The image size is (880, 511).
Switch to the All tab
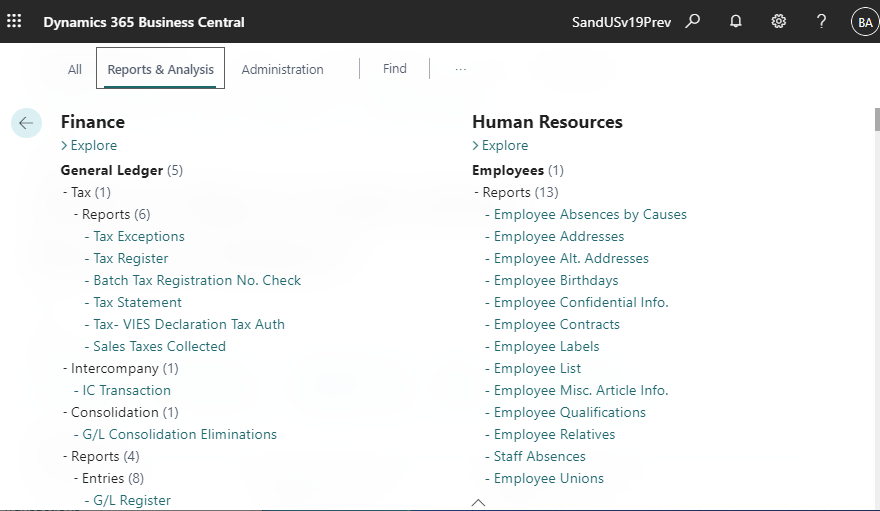tap(75, 70)
